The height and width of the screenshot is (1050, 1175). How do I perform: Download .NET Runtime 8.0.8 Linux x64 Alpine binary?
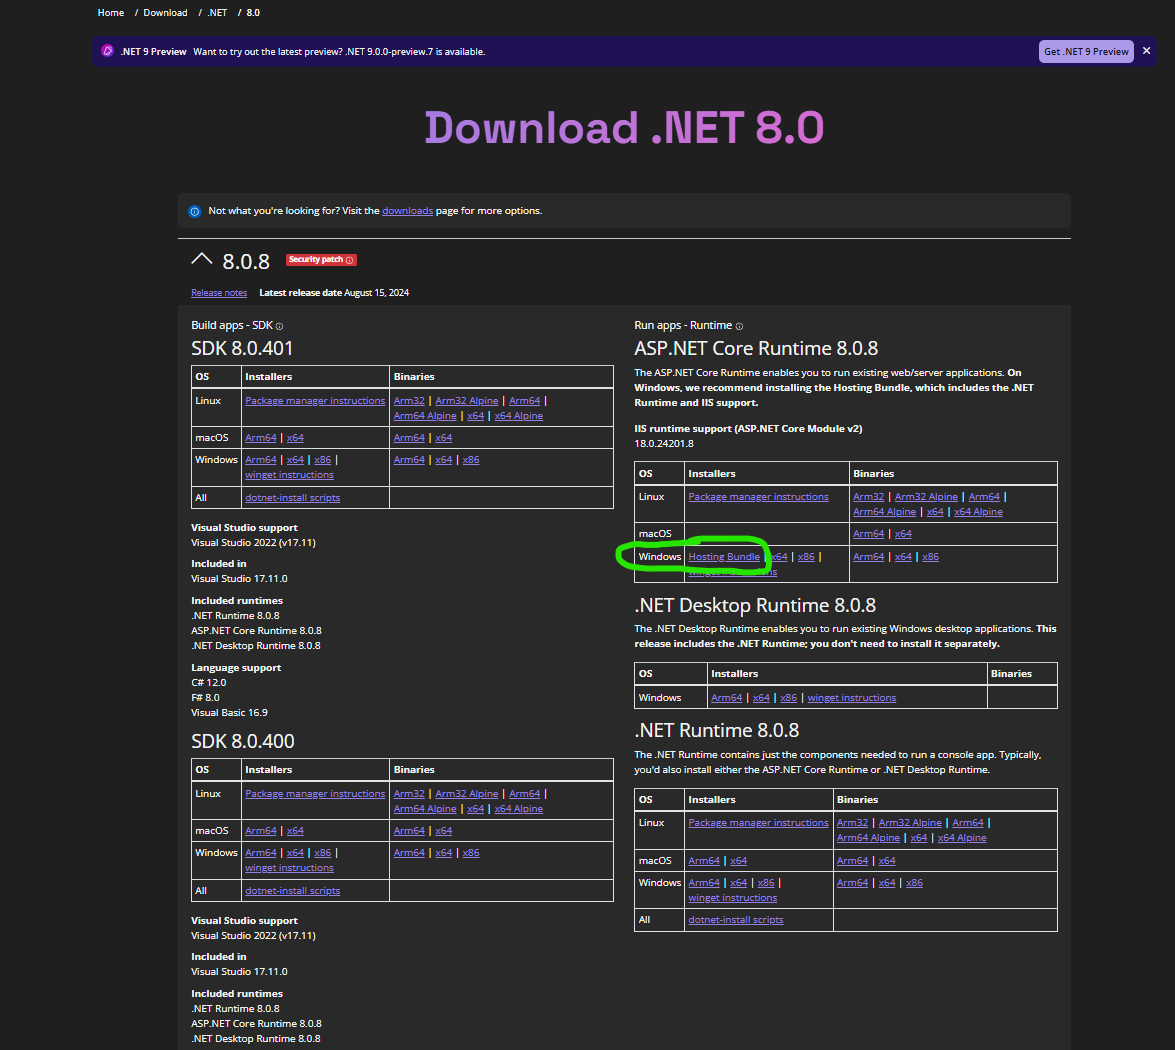962,838
